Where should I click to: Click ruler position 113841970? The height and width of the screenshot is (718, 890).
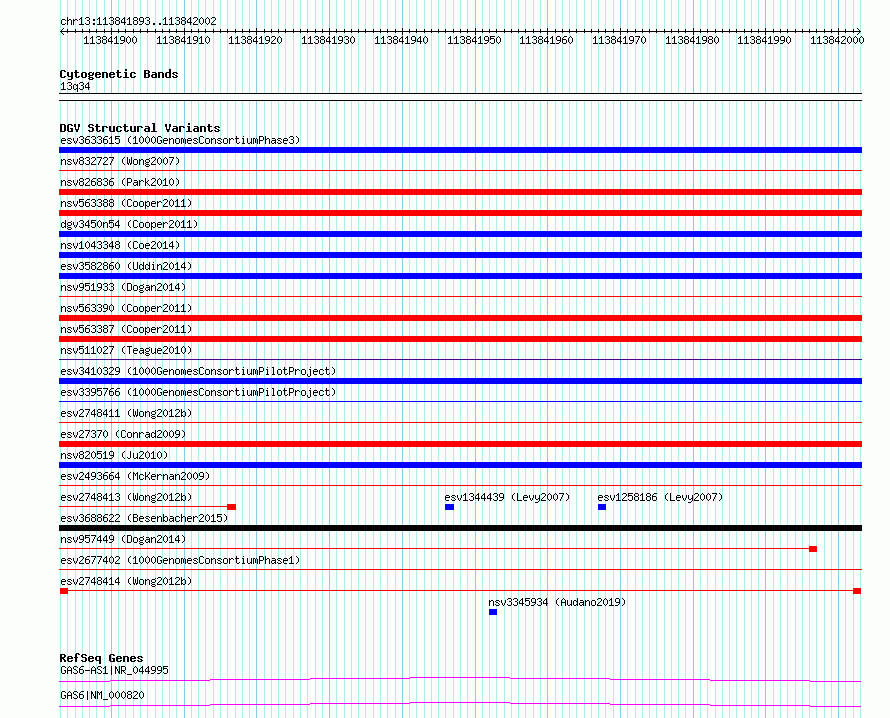[619, 40]
